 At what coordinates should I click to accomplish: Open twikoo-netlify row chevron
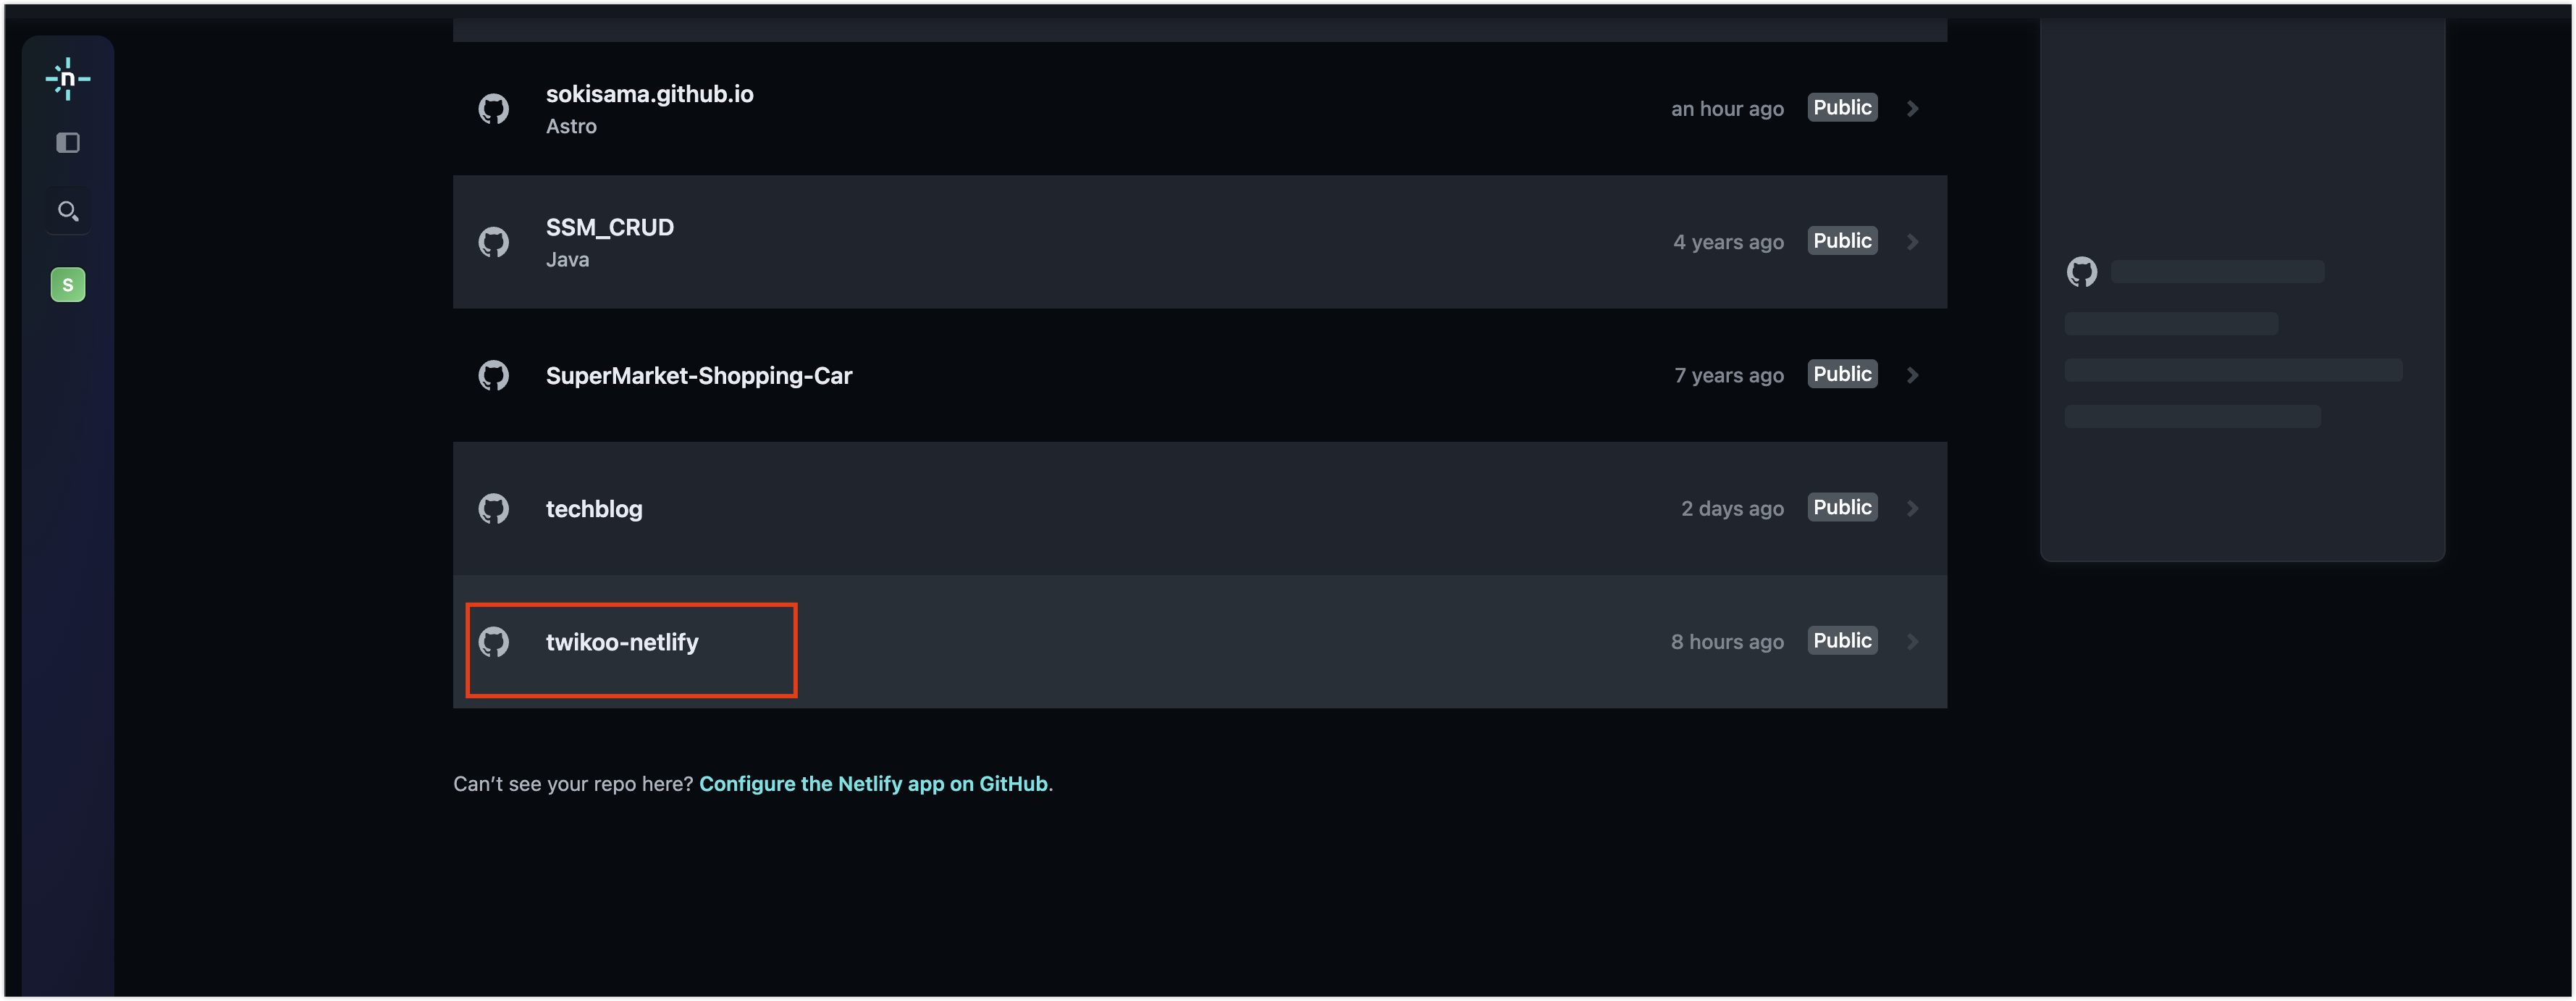point(1912,642)
